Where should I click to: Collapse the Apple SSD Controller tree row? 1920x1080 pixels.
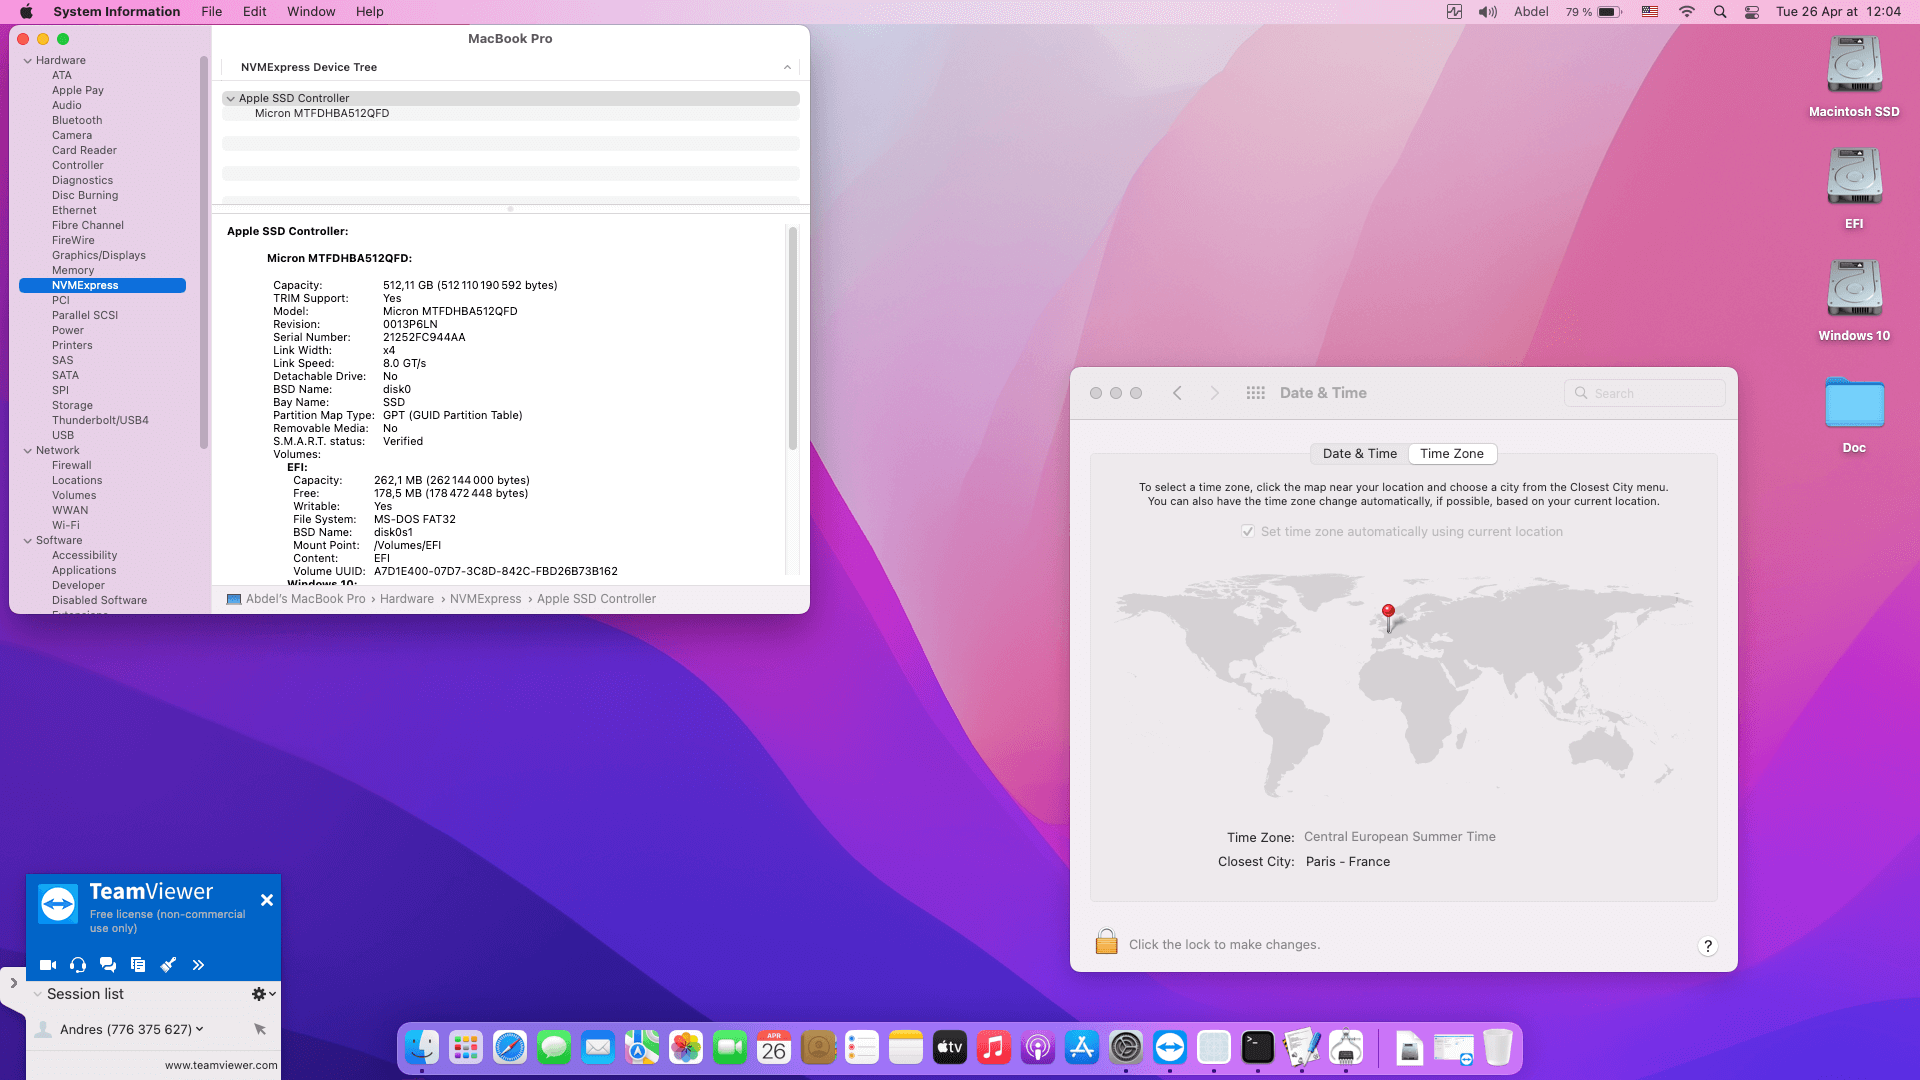pos(231,99)
